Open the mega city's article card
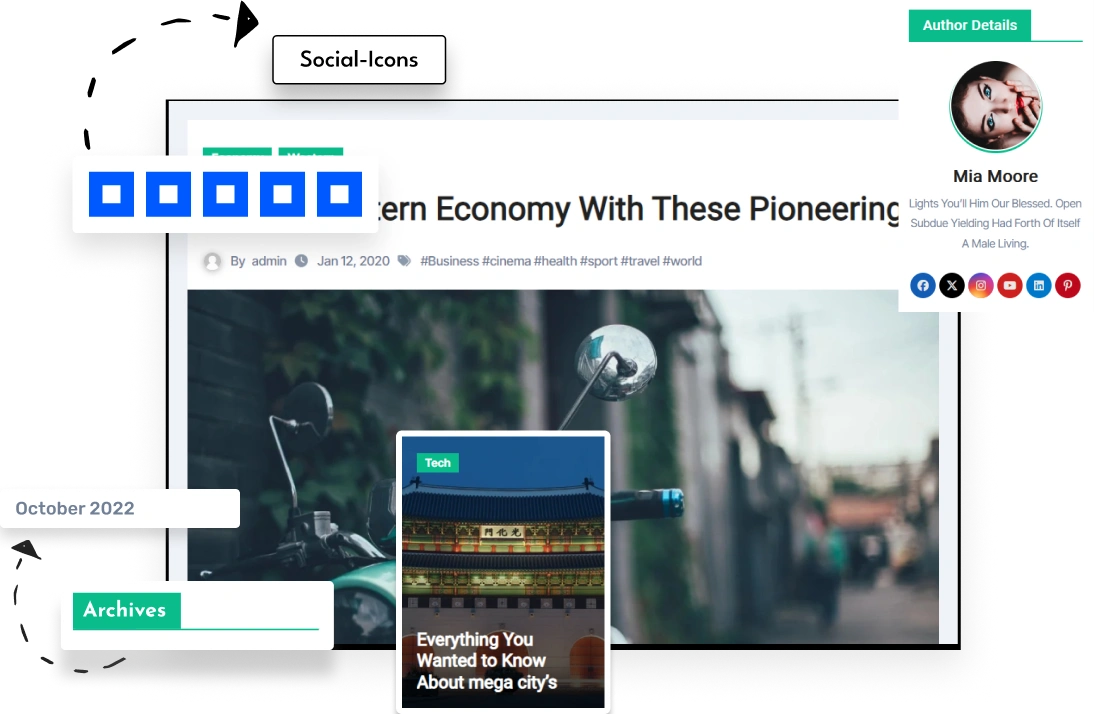 pyautogui.click(x=503, y=572)
